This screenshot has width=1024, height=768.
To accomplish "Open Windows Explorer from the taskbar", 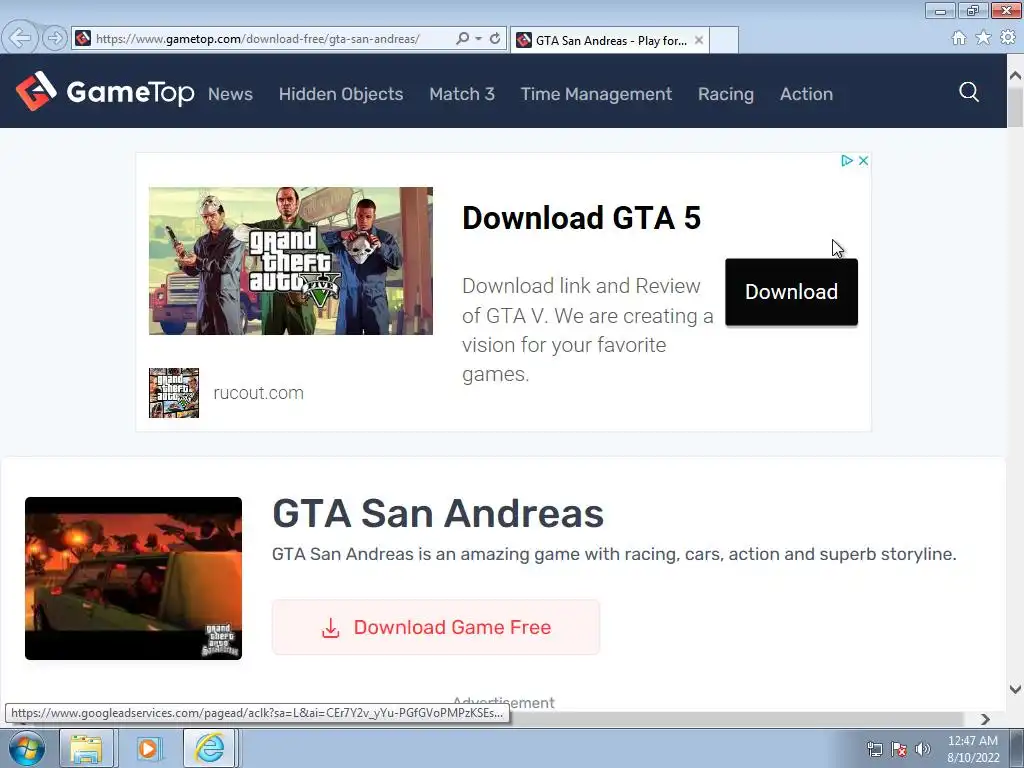I will [x=86, y=748].
